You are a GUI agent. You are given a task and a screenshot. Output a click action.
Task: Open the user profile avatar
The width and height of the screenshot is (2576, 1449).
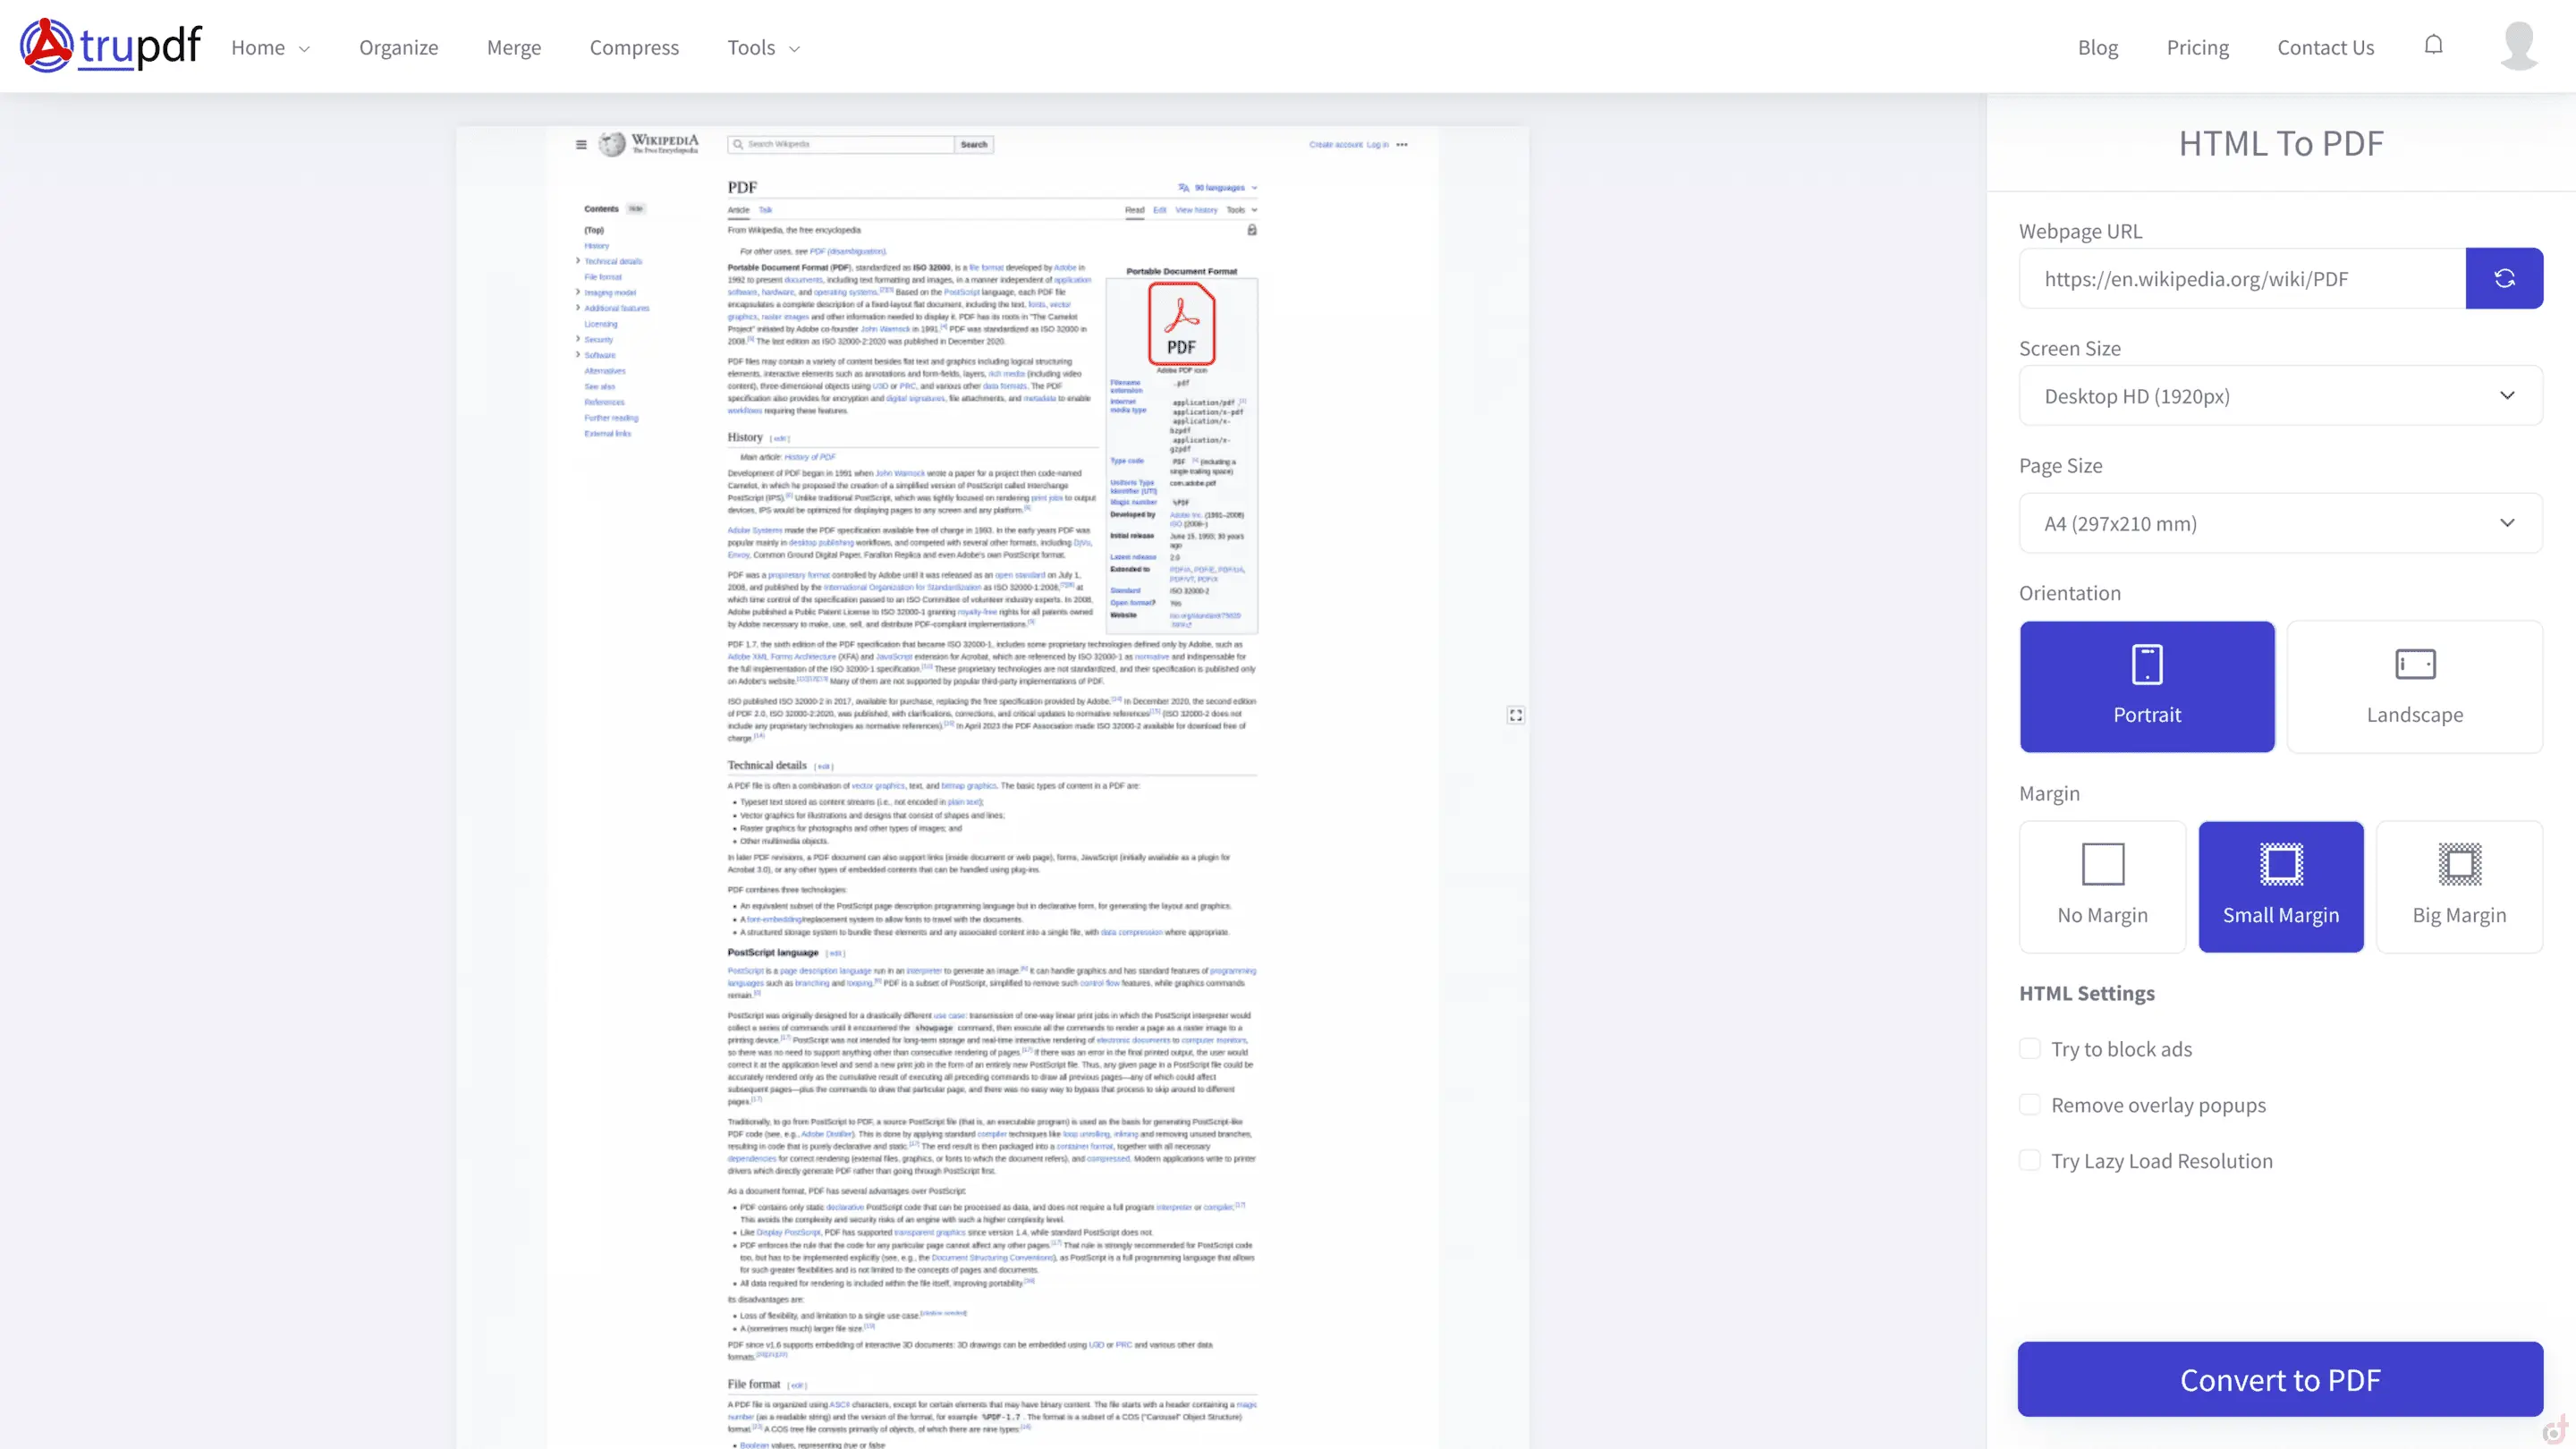point(2518,46)
